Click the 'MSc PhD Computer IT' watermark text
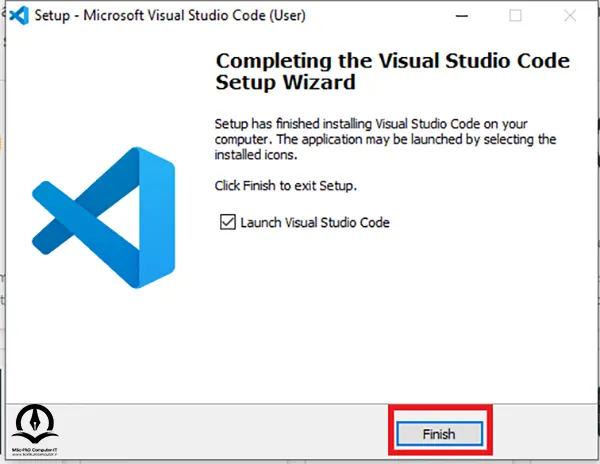Image resolution: width=600 pixels, height=464 pixels. pos(34,450)
